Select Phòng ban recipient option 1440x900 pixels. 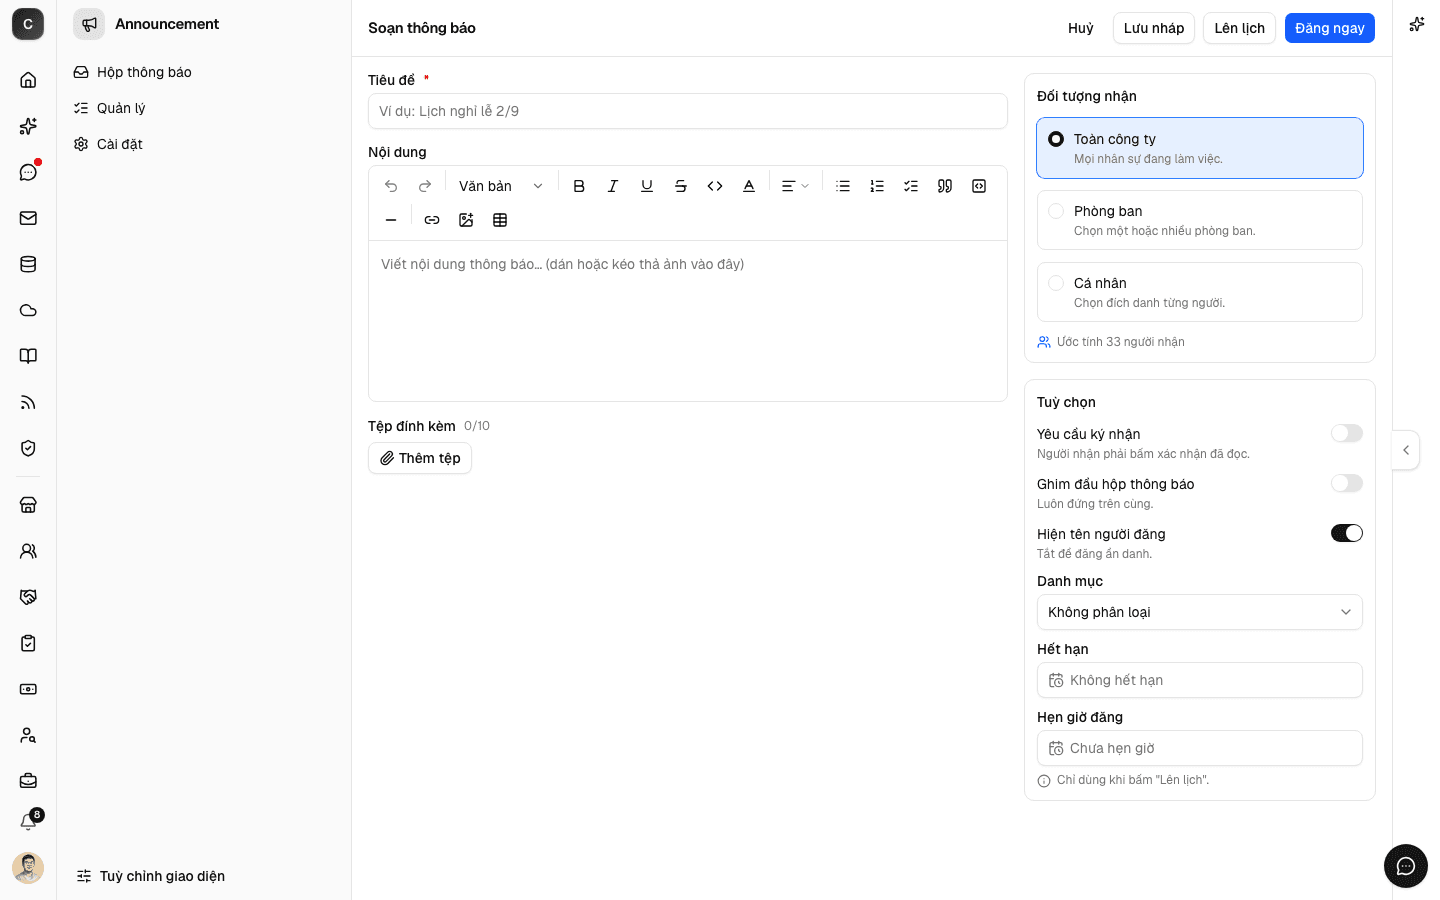pyautogui.click(x=1200, y=220)
